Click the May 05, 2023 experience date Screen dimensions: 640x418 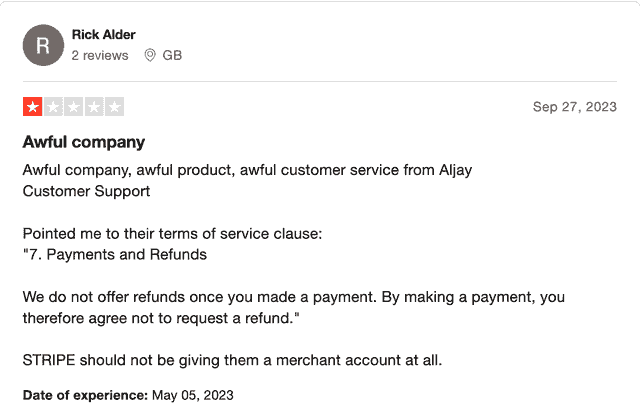coord(193,395)
